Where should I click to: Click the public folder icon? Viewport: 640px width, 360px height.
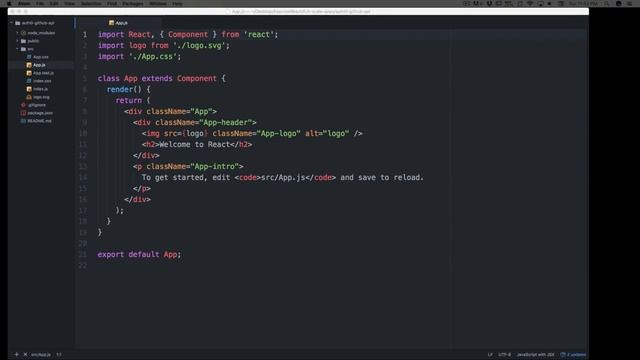[23, 41]
